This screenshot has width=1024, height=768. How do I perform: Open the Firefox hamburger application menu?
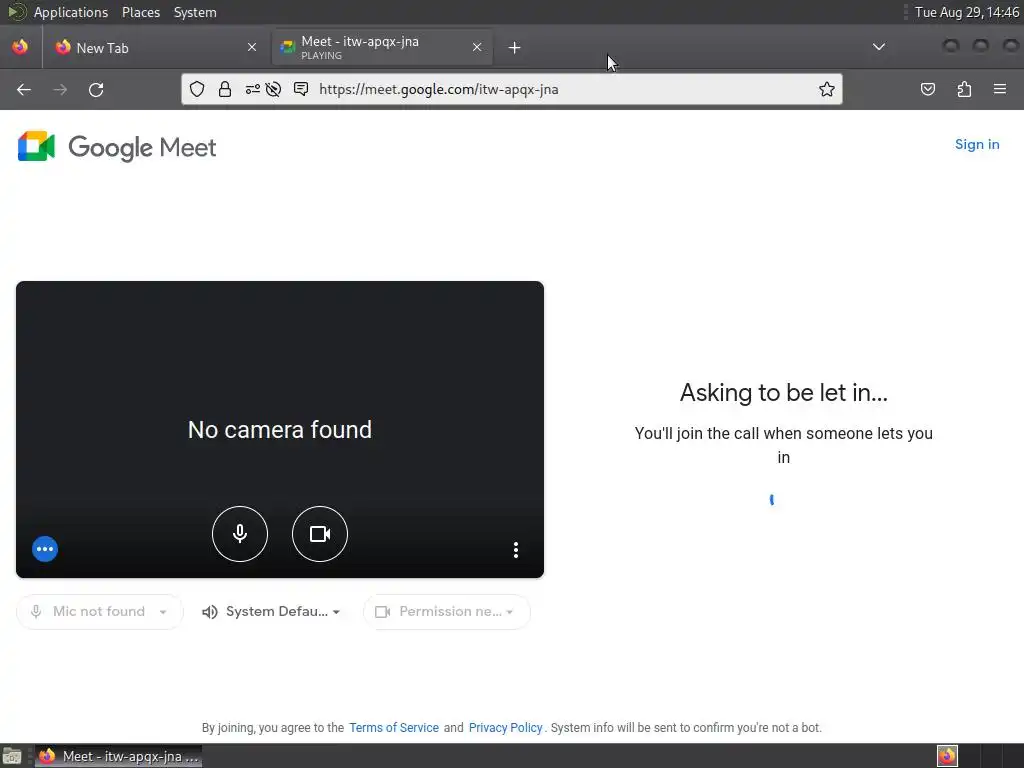pyautogui.click(x=1000, y=89)
